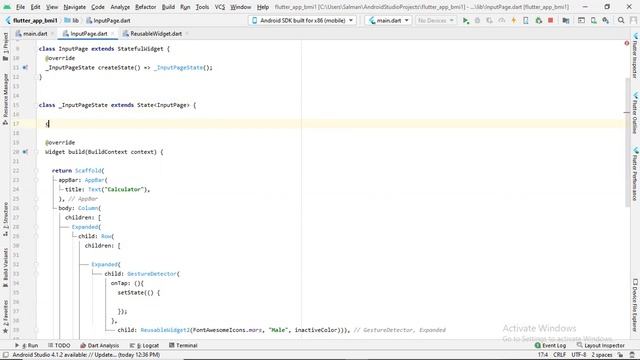Click the error indicator at editor top right
This screenshot has width=640, height=360.
[627, 43]
